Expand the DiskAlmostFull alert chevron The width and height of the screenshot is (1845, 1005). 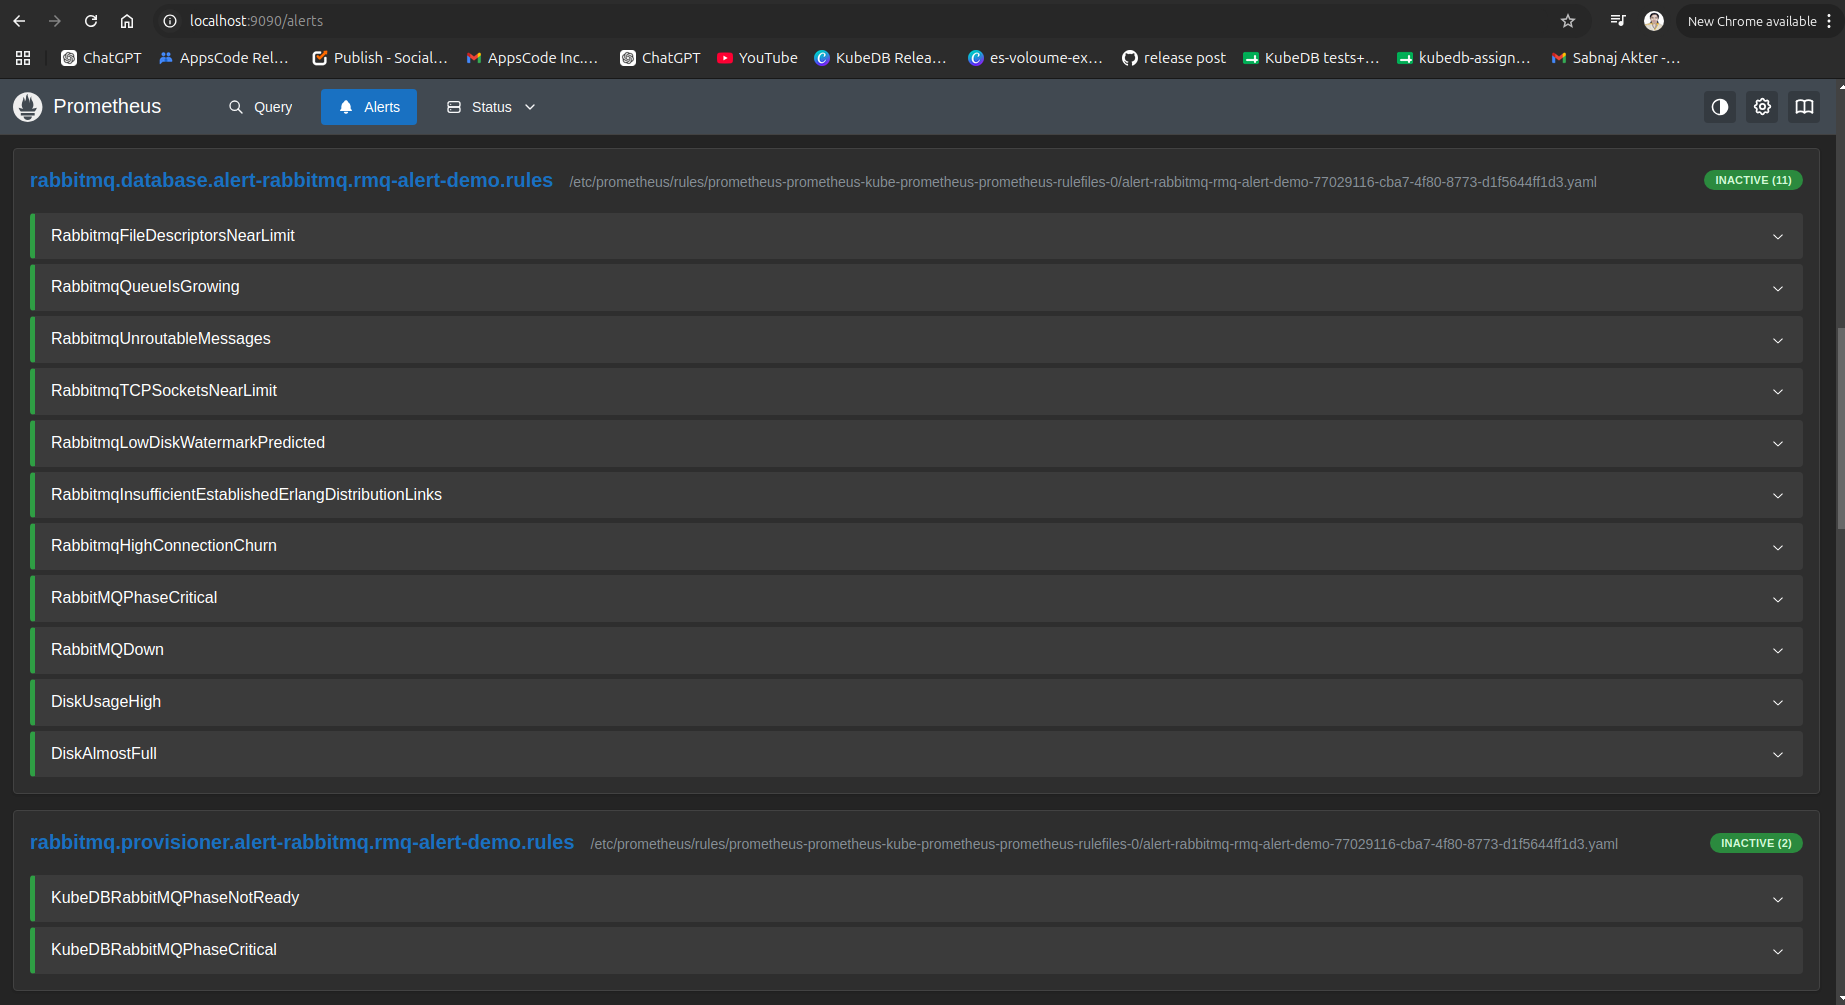coord(1778,754)
